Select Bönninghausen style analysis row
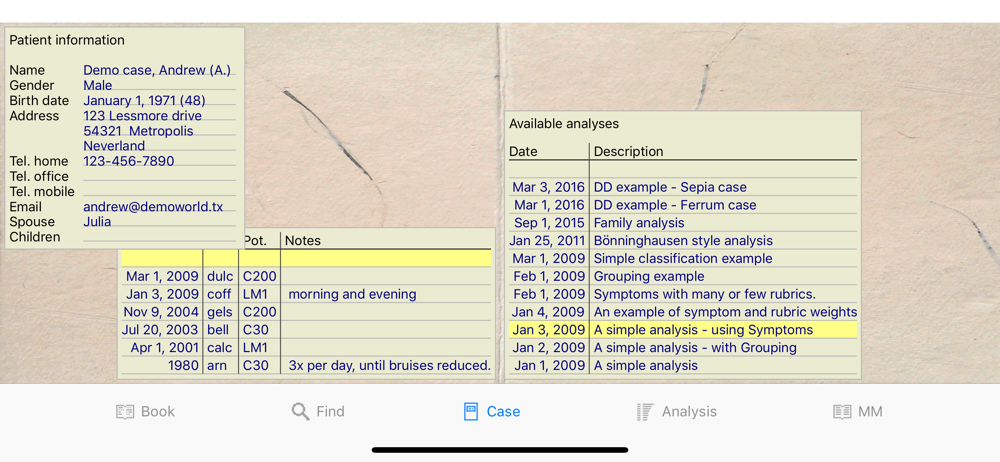Image resolution: width=1000 pixels, height=462 pixels. click(x=683, y=241)
